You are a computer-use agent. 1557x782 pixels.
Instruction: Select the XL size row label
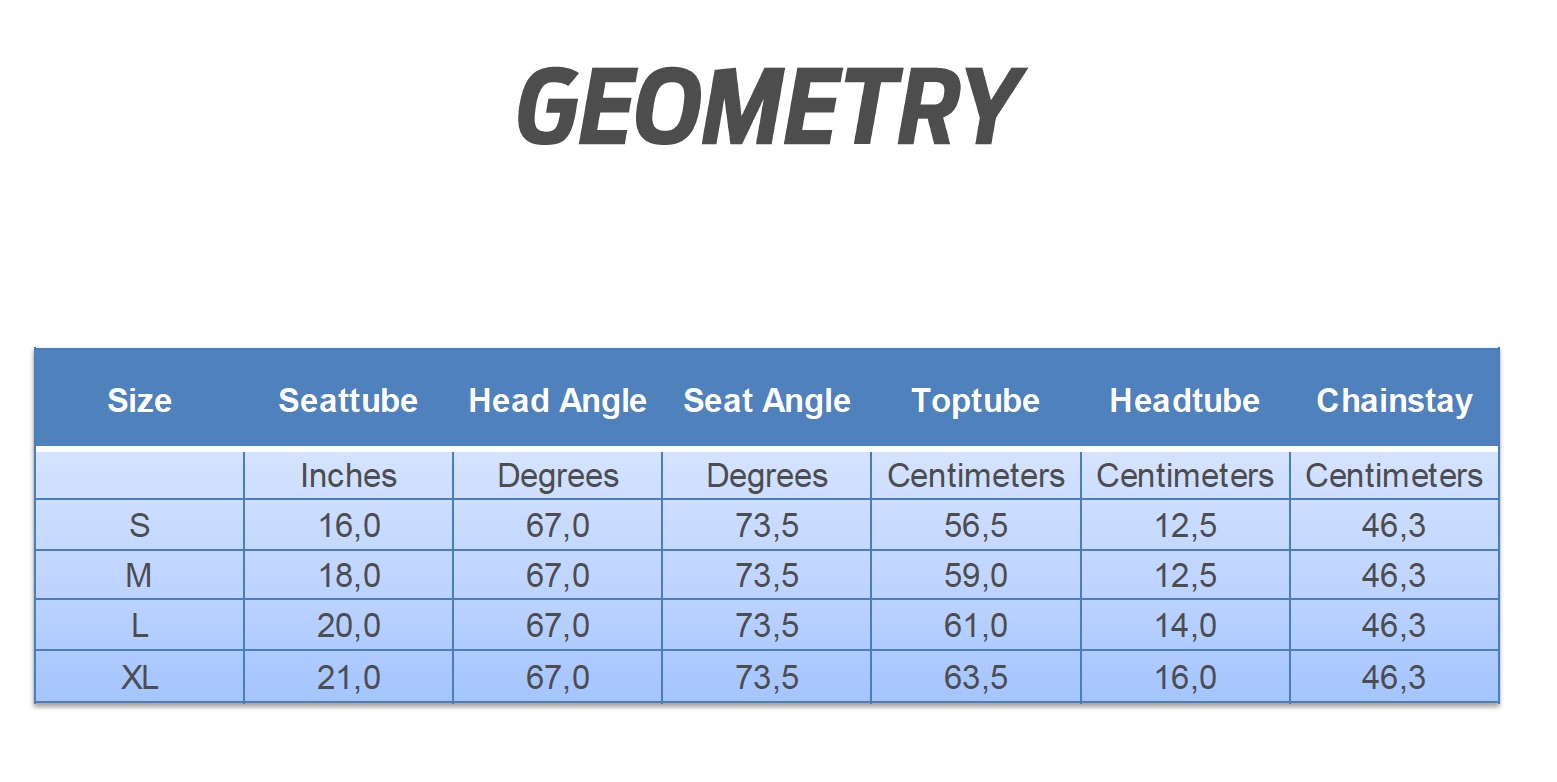139,678
